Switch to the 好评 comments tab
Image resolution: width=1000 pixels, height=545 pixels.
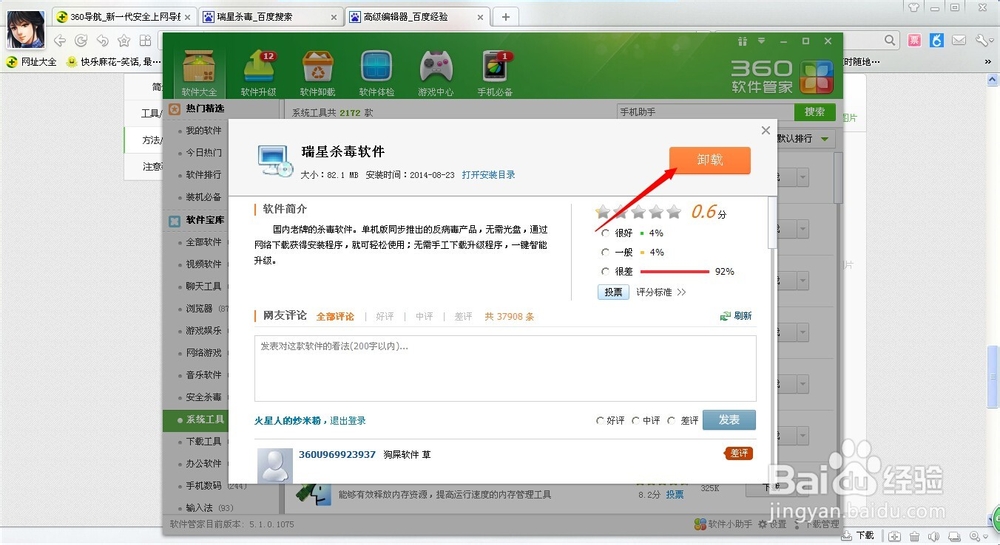click(385, 316)
